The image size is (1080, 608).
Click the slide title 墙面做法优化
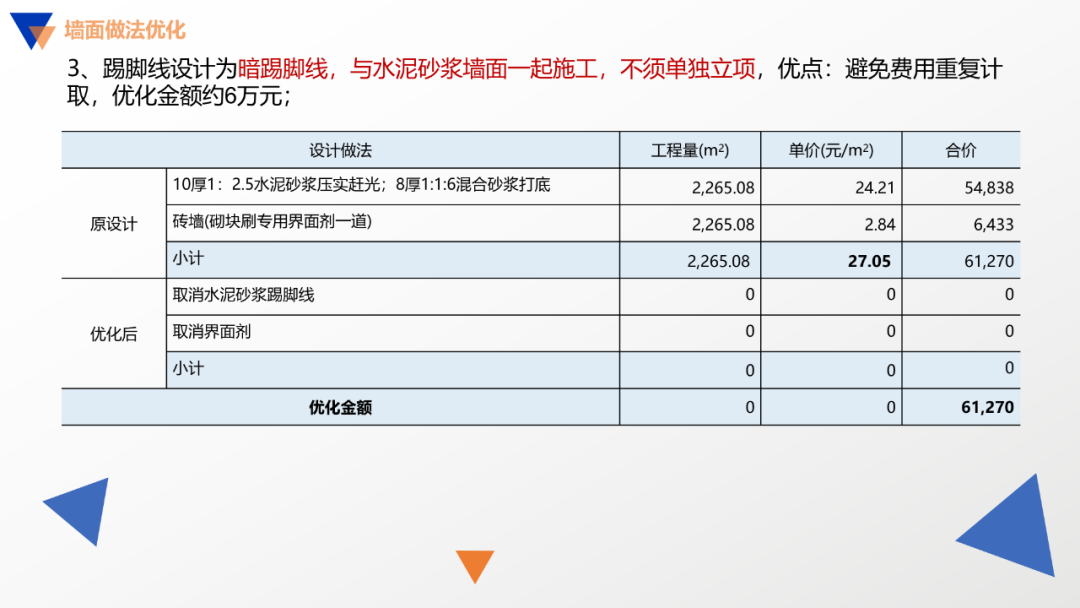pos(125,30)
